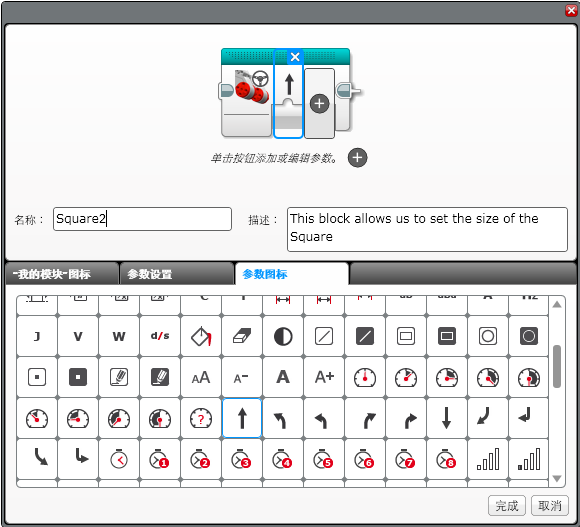
Task: Click the 完成 button
Action: 507,505
